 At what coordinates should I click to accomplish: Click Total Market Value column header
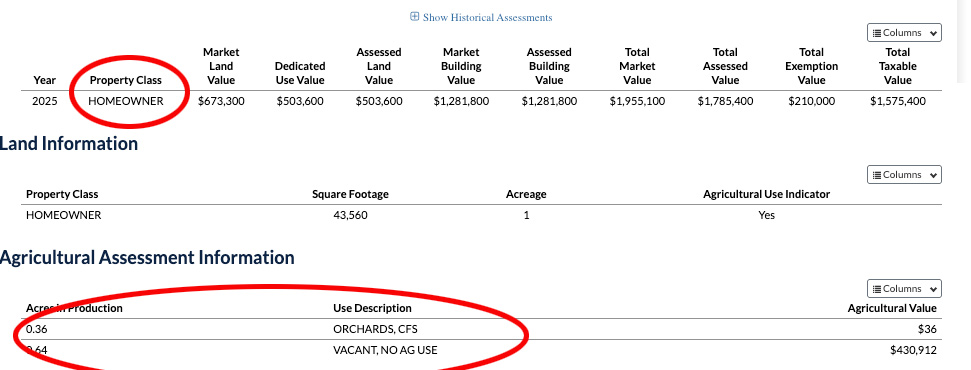[637, 66]
